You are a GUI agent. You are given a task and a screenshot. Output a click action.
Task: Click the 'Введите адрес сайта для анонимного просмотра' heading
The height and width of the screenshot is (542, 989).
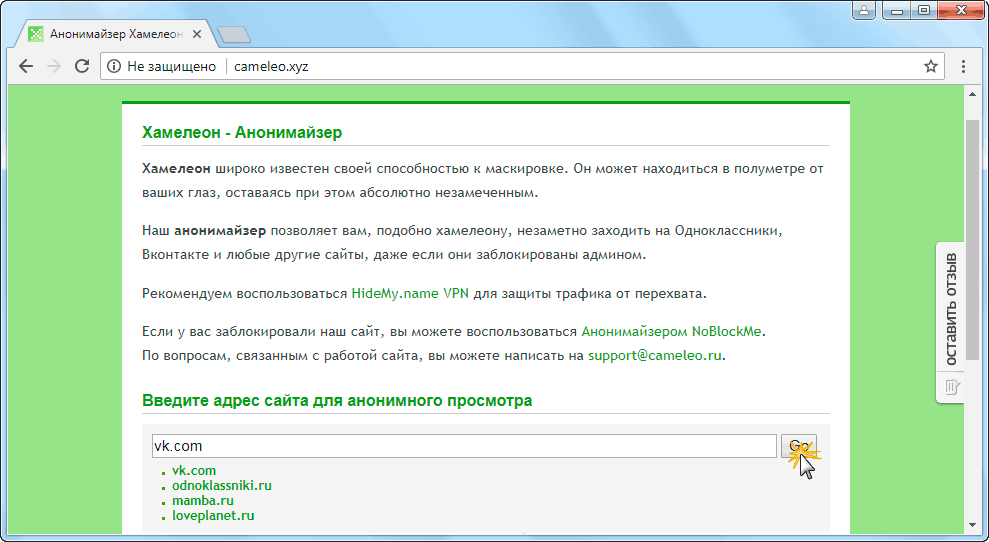pyautogui.click(x=337, y=401)
